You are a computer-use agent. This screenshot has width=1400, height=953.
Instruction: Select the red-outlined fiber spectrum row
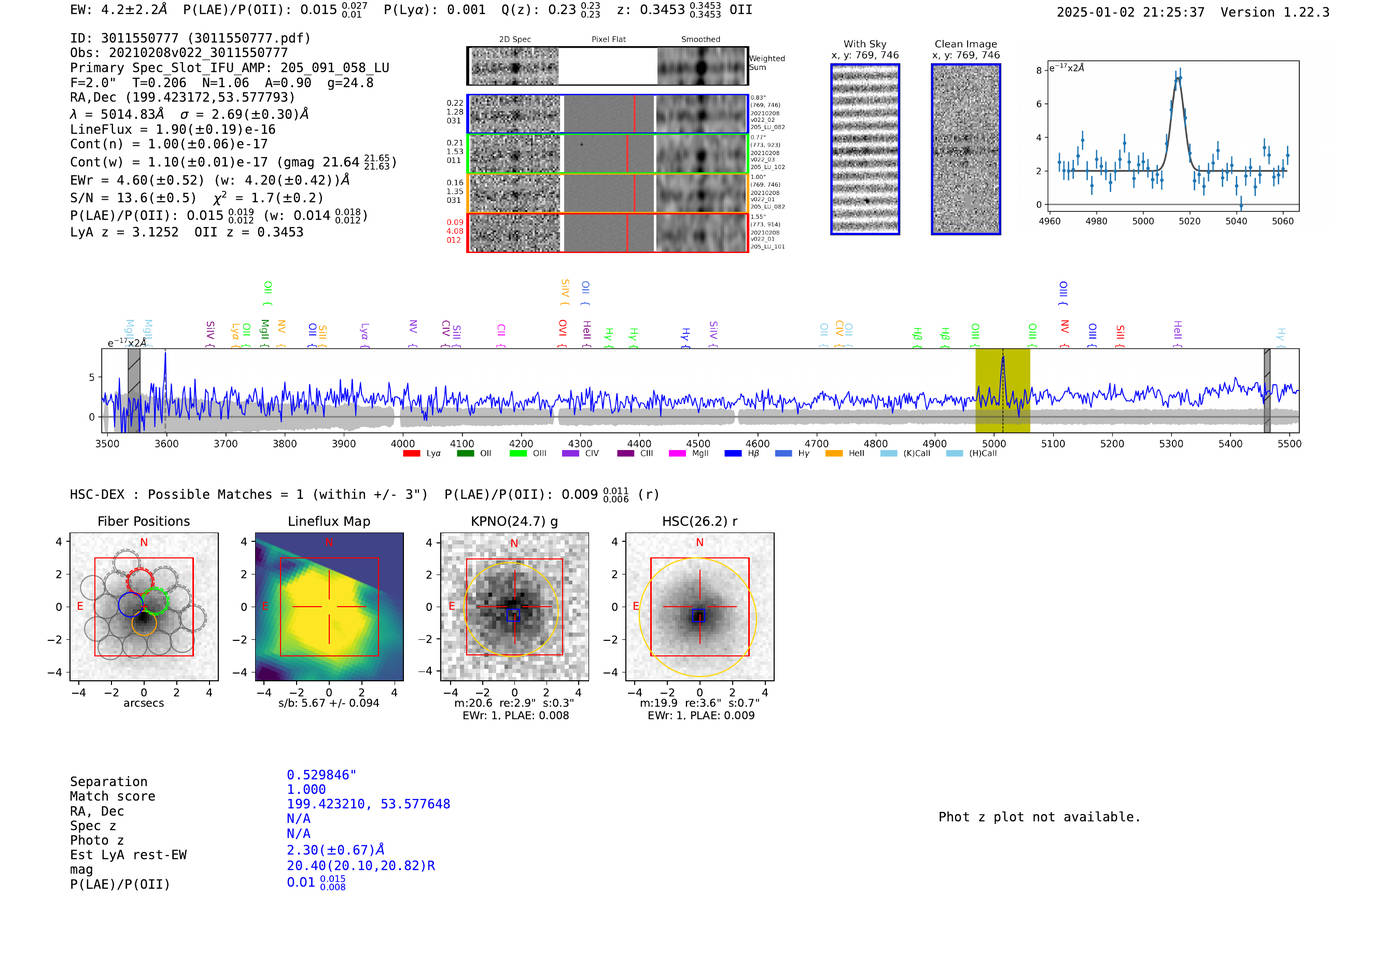[x=608, y=232]
